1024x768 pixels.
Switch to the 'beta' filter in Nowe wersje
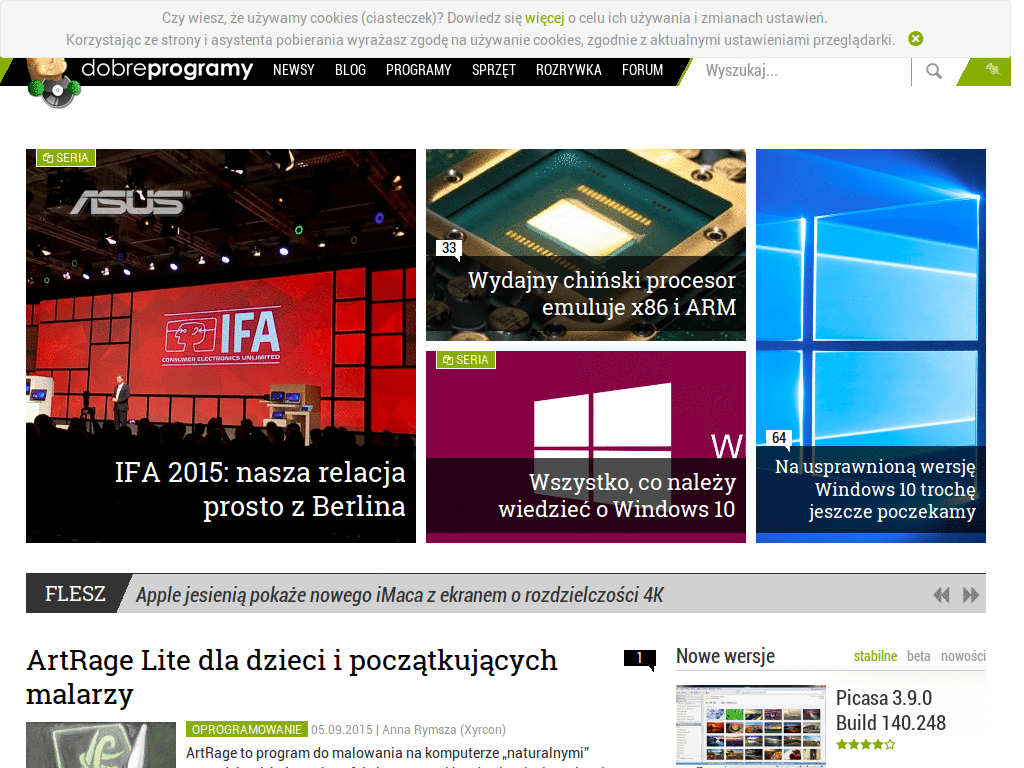pos(917,656)
